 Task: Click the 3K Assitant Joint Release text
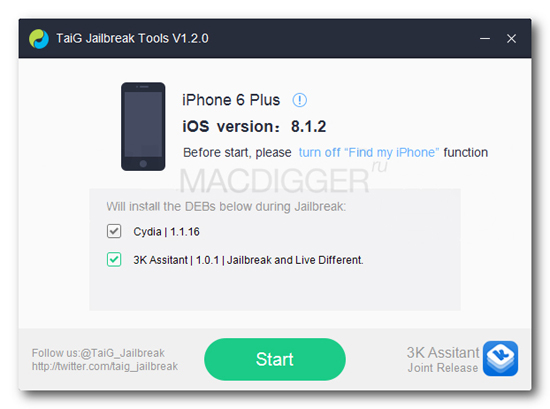[443, 360]
